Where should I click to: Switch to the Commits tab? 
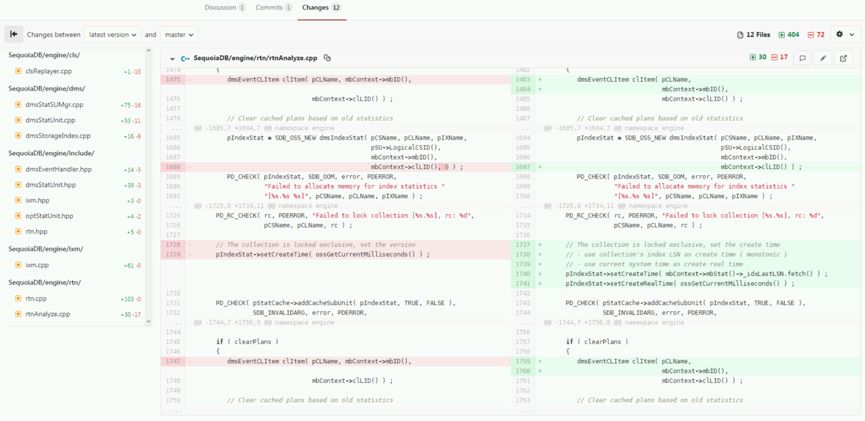click(x=274, y=8)
